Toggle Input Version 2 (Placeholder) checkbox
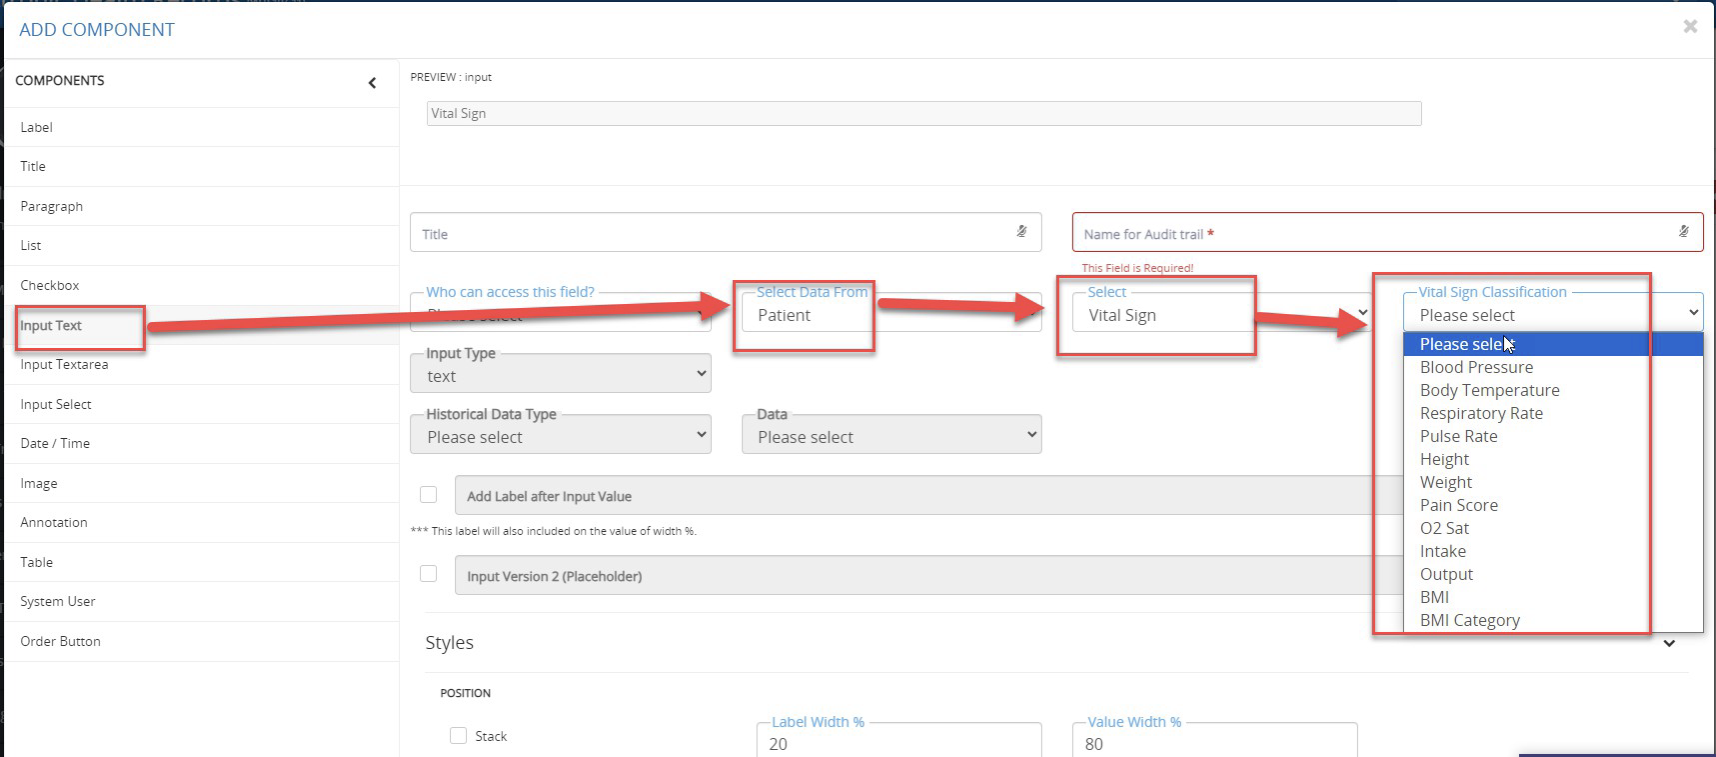The height and width of the screenshot is (757, 1716). click(x=429, y=574)
